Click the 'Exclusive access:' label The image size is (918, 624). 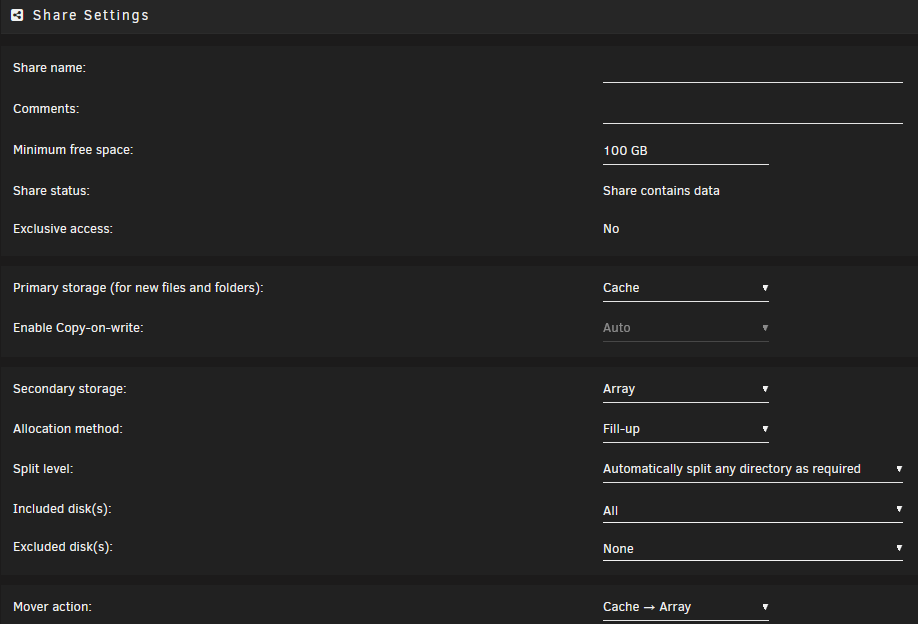pyautogui.click(x=63, y=229)
